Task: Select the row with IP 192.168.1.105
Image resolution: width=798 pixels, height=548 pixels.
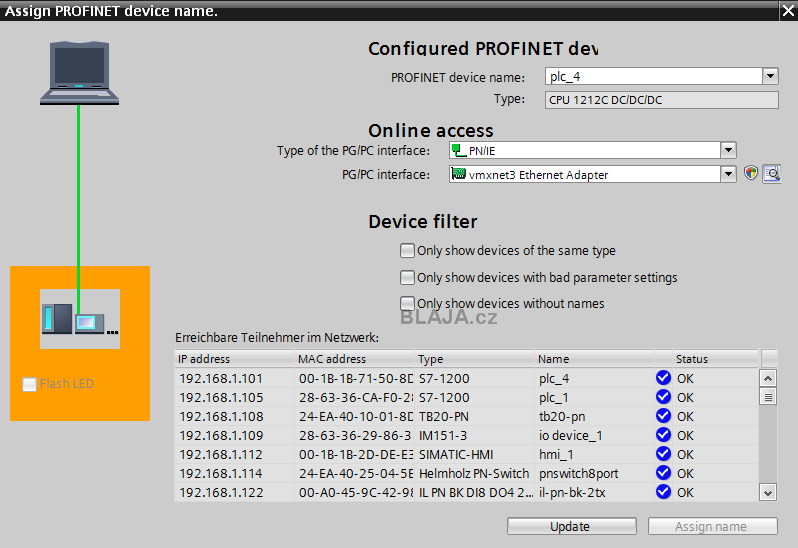Action: click(x=467, y=397)
